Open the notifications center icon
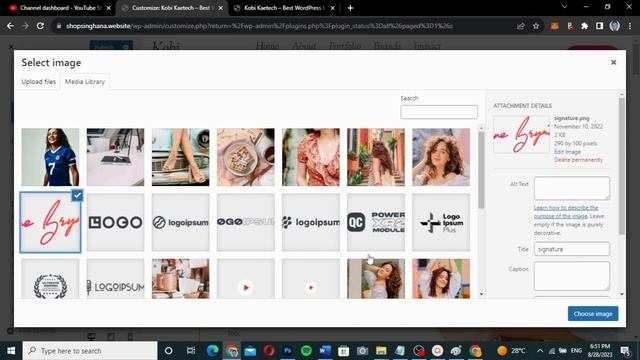The height and width of the screenshot is (360, 640). click(625, 351)
